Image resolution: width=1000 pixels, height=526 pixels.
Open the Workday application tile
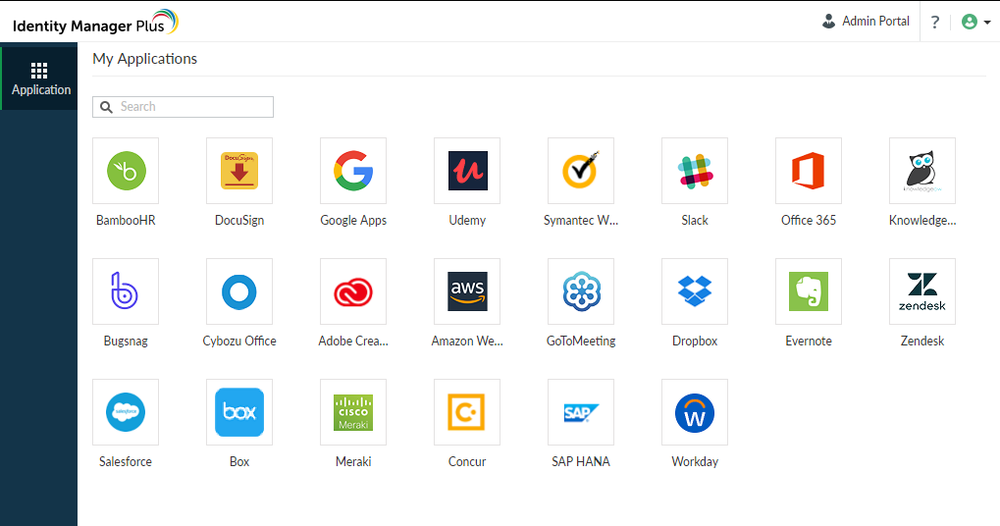point(695,413)
